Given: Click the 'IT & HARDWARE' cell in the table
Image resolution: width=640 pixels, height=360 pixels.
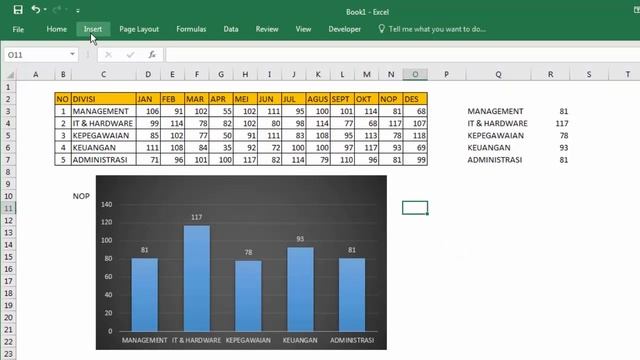Looking at the screenshot, I should [x=104, y=123].
